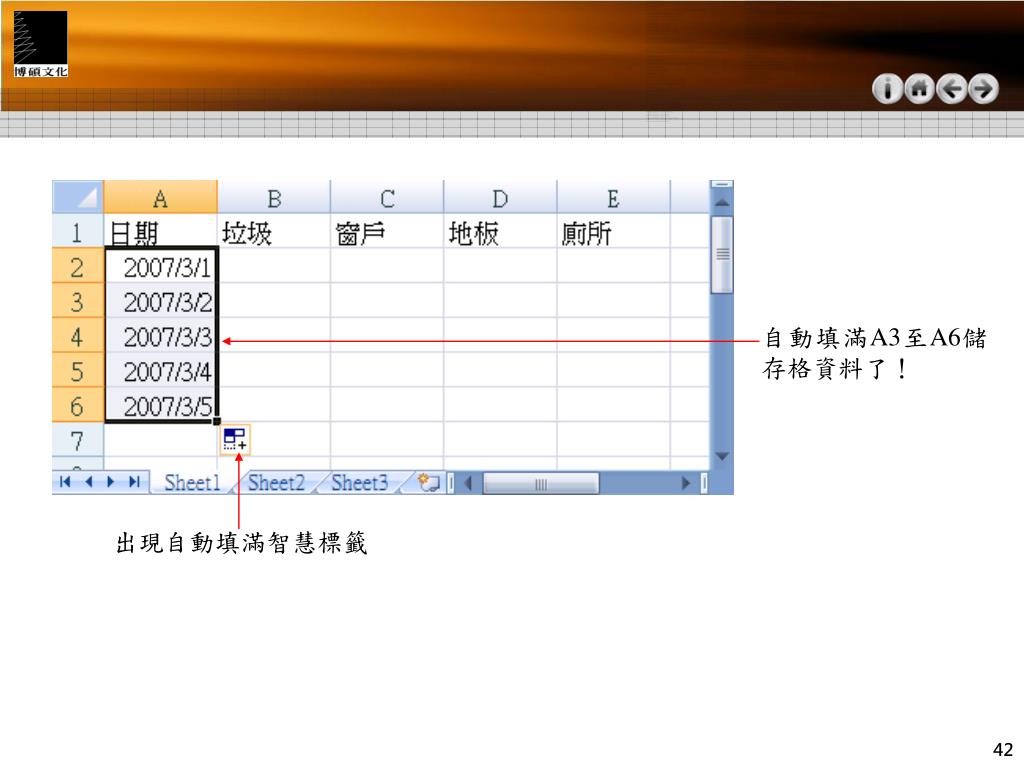Insert a new worksheet tab icon
Screen dimensions: 1024x768
[x=429, y=483]
